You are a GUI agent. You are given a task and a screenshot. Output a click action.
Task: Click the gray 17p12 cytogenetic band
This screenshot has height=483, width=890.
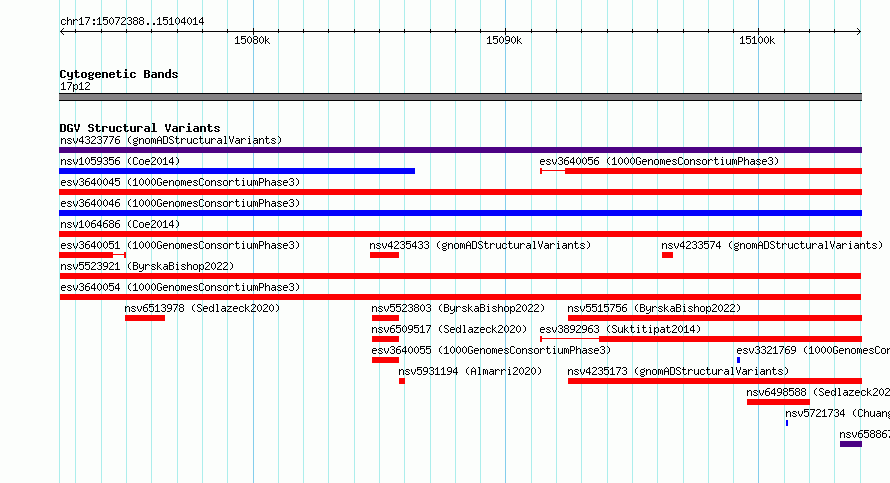(x=460, y=97)
